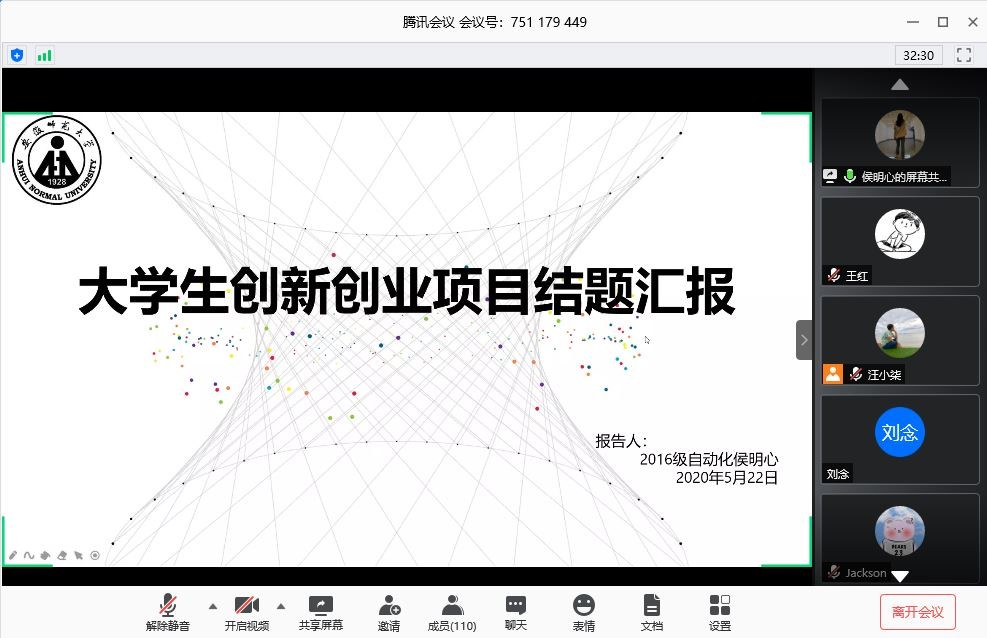The image size is (987, 638).
Task: Open the Members (成员 110) list
Action: pos(452,612)
